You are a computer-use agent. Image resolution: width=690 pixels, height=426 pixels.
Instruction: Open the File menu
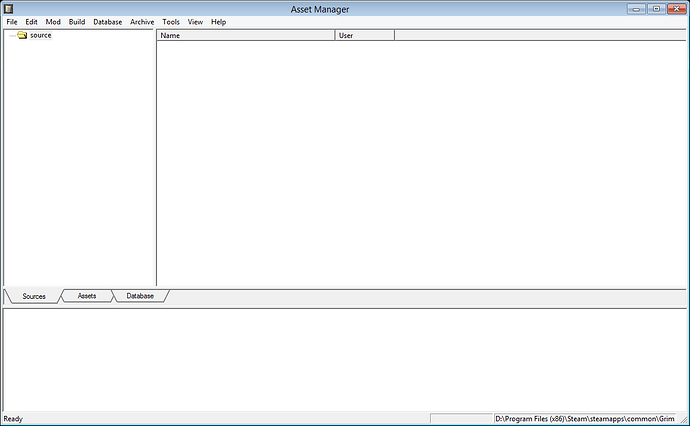pyautogui.click(x=12, y=22)
